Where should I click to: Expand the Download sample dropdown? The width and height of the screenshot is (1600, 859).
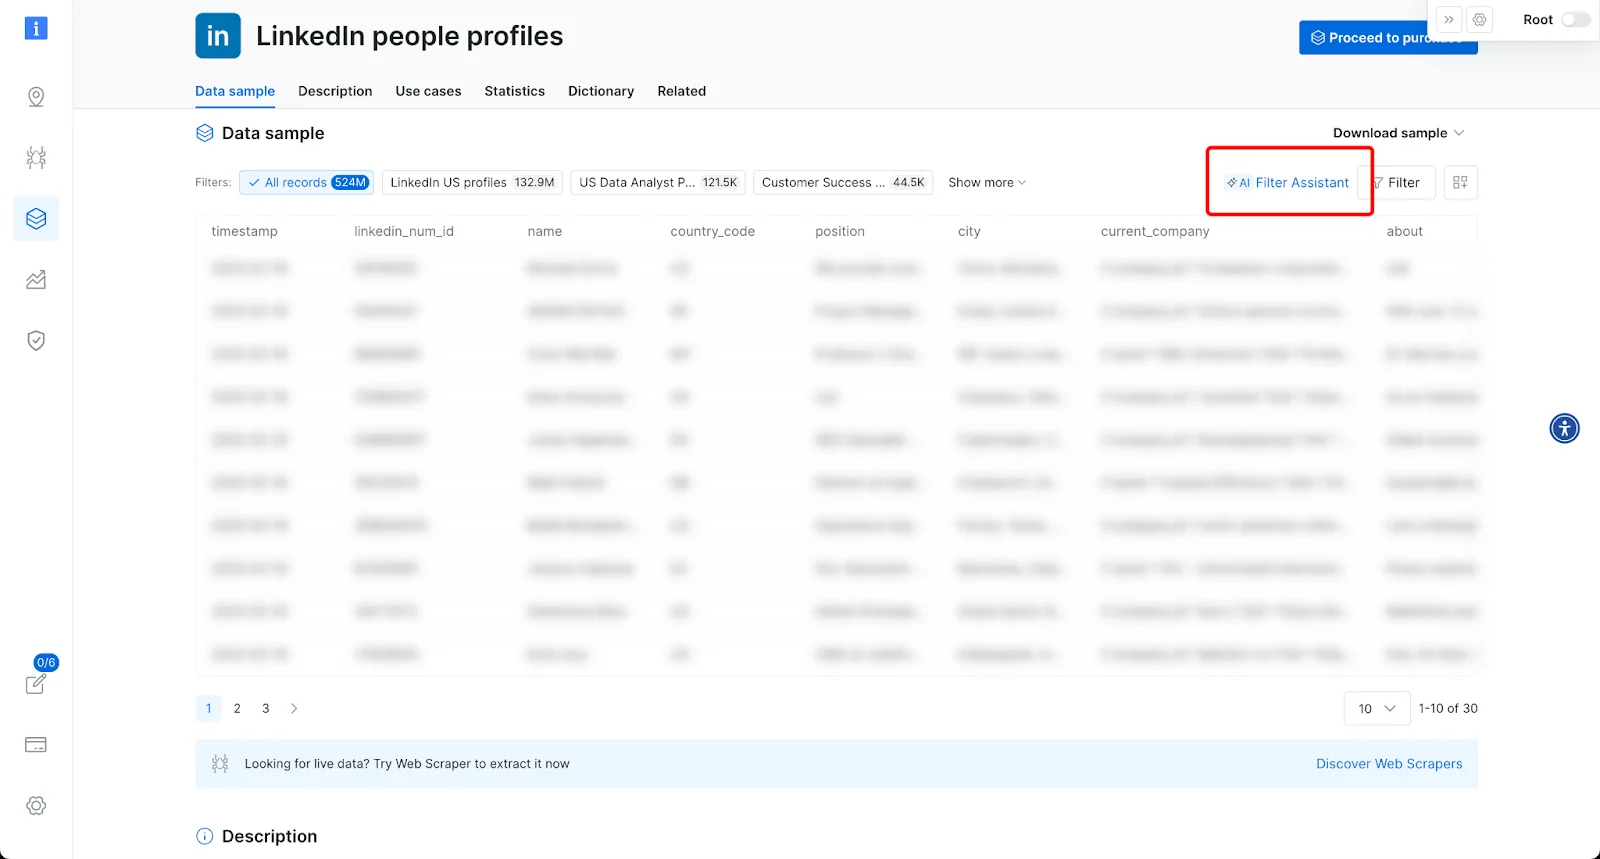(x=1398, y=133)
